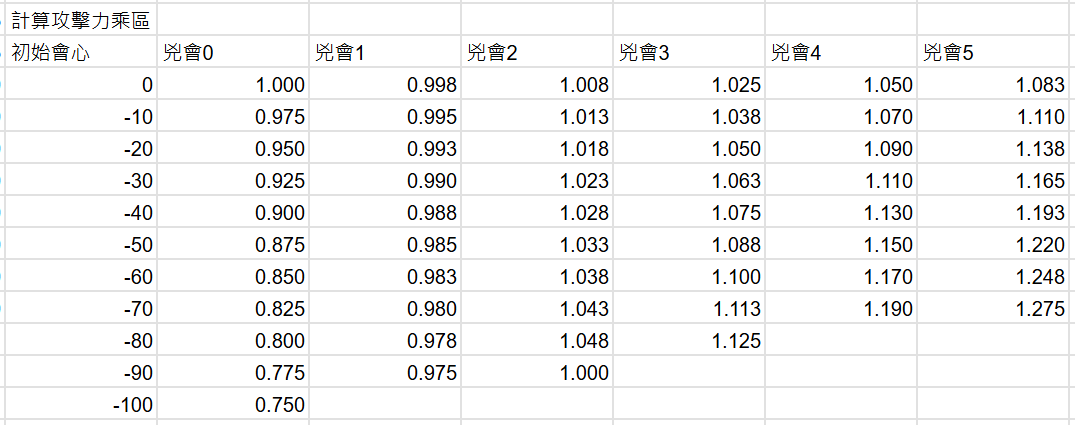Select the cell with value 1.083
The height and width of the screenshot is (425, 1075).
click(996, 84)
